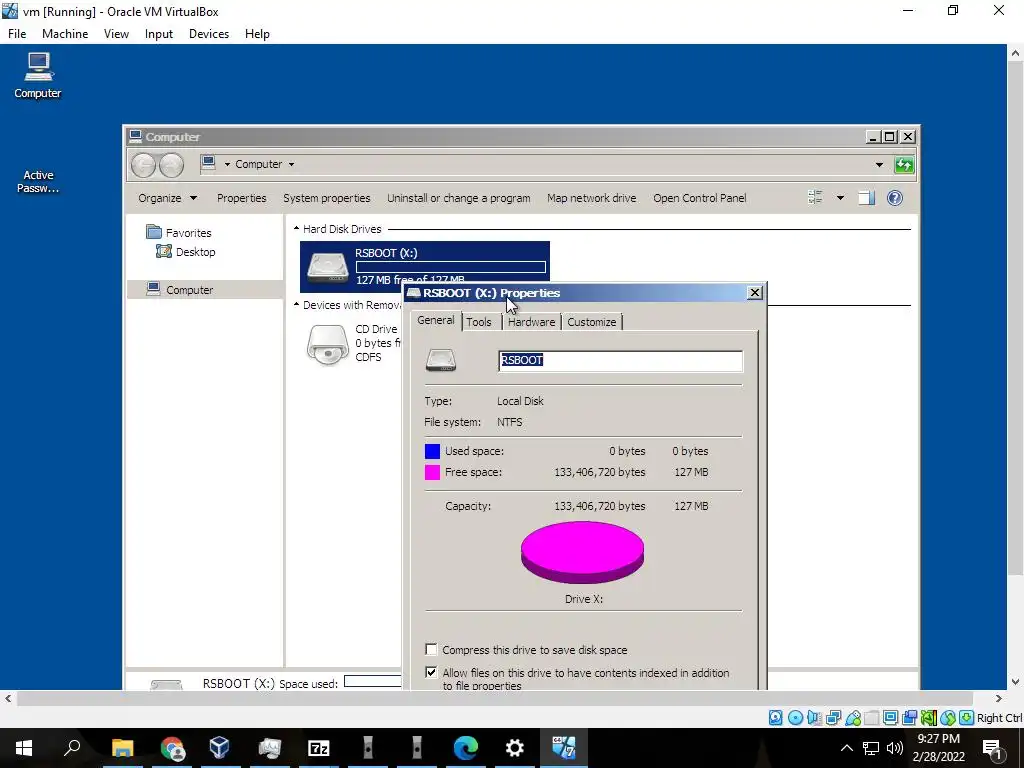
Task: Switch to the Hardware tab
Action: (532, 322)
